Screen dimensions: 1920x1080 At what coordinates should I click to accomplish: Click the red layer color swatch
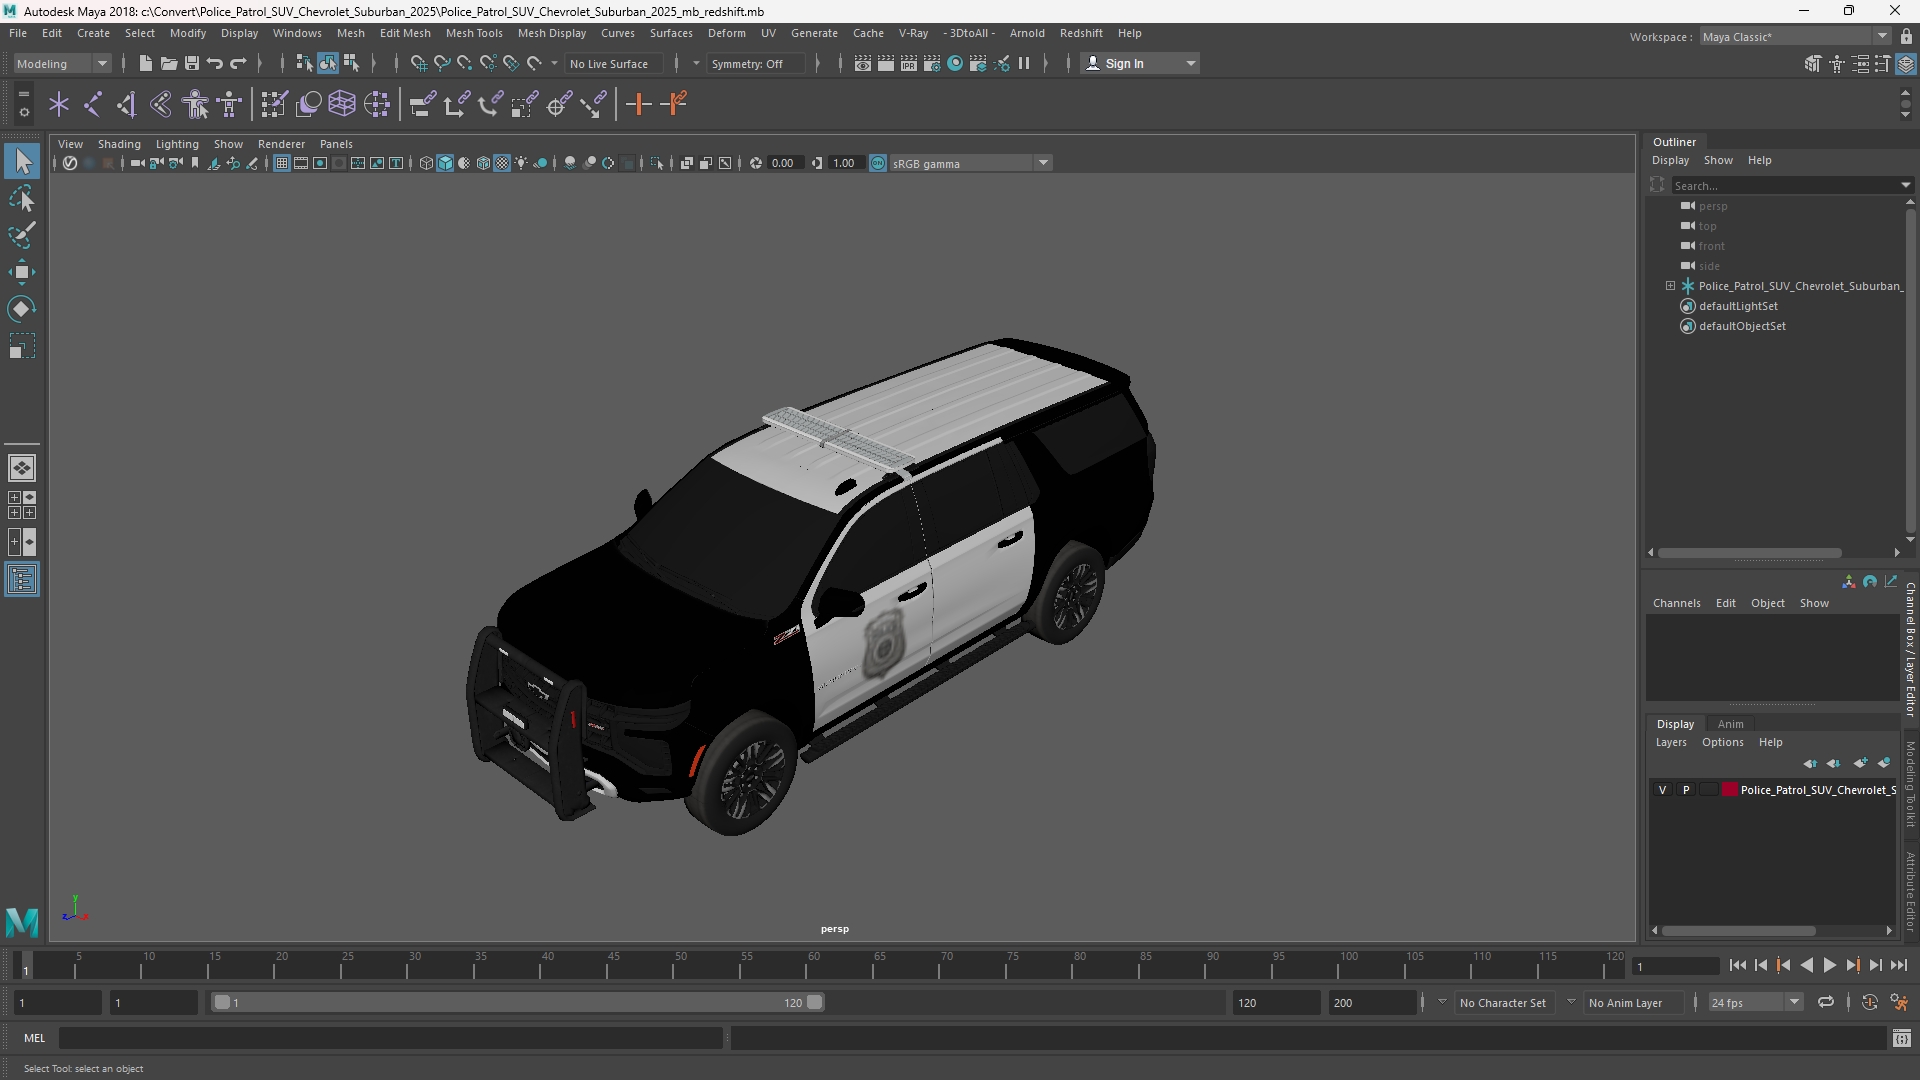pyautogui.click(x=1729, y=790)
